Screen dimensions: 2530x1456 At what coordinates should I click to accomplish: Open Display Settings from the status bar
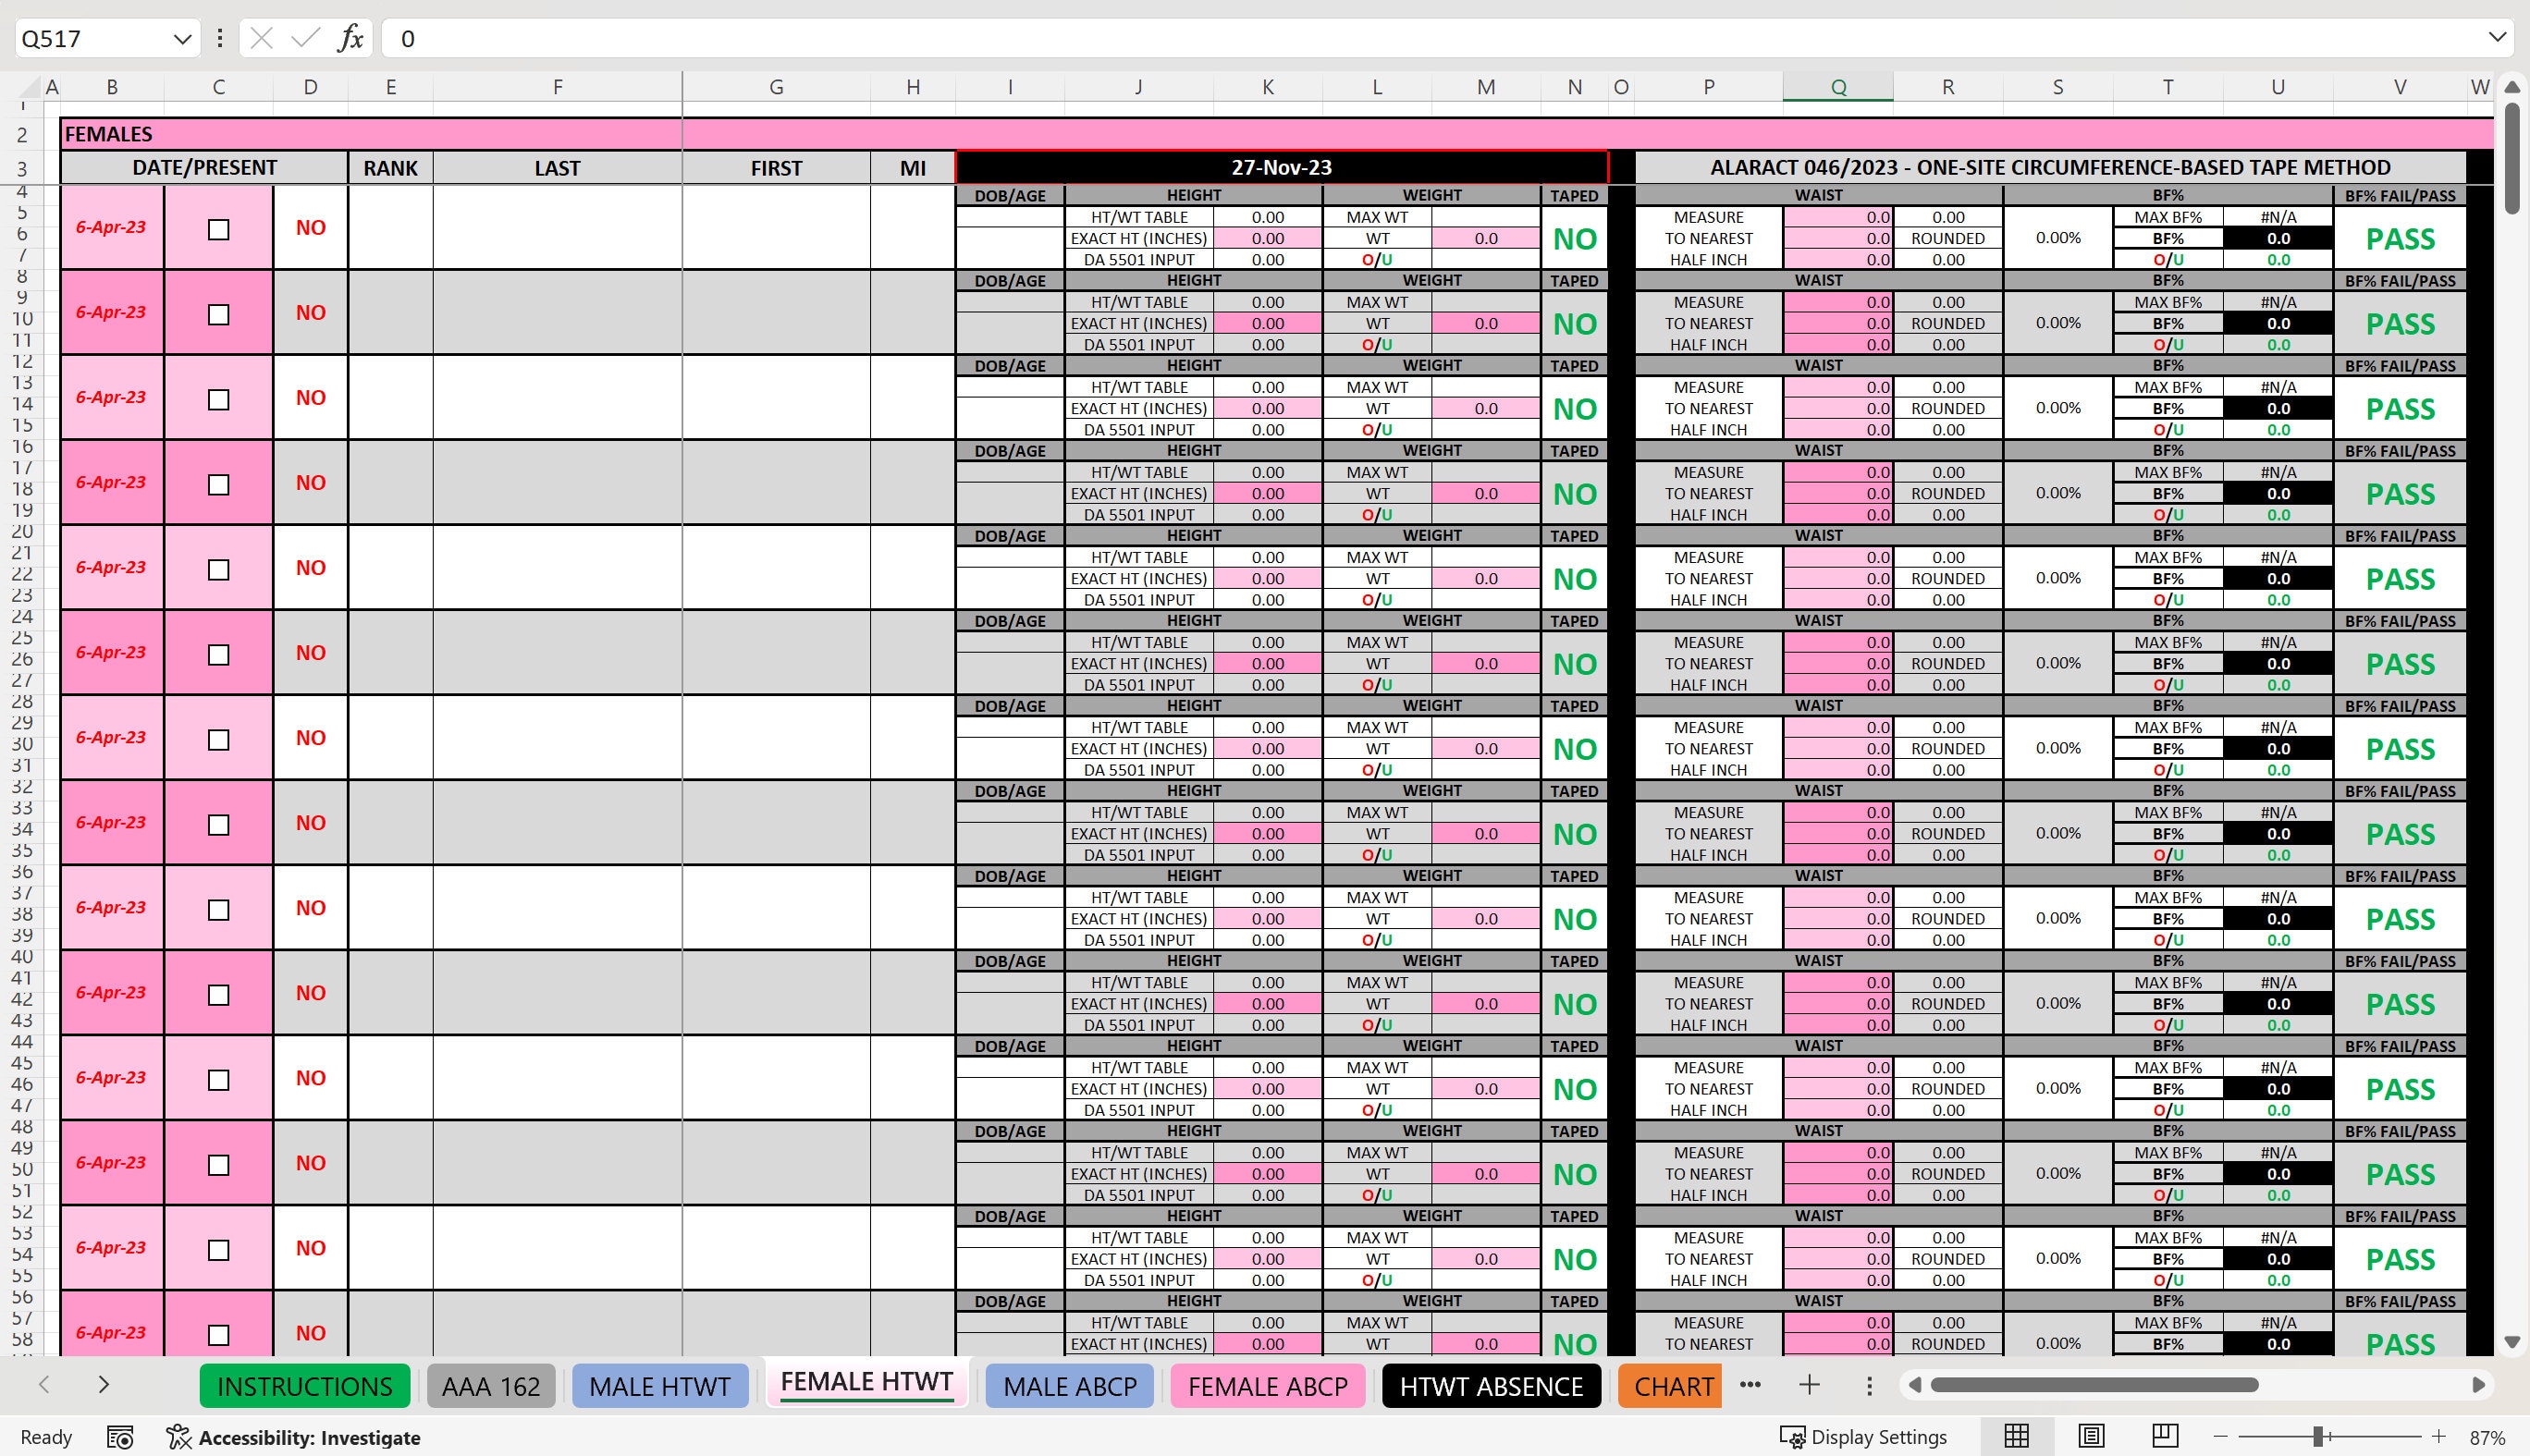(x=1864, y=1437)
